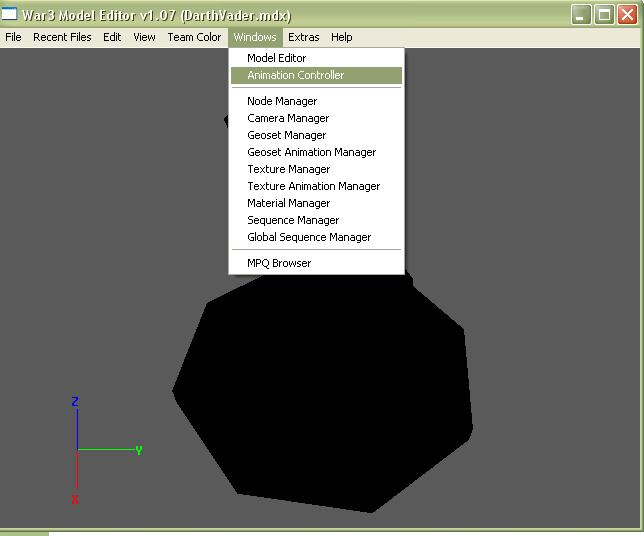The height and width of the screenshot is (536, 644).
Task: Open Geoset Animation Manager
Action: coord(316,152)
